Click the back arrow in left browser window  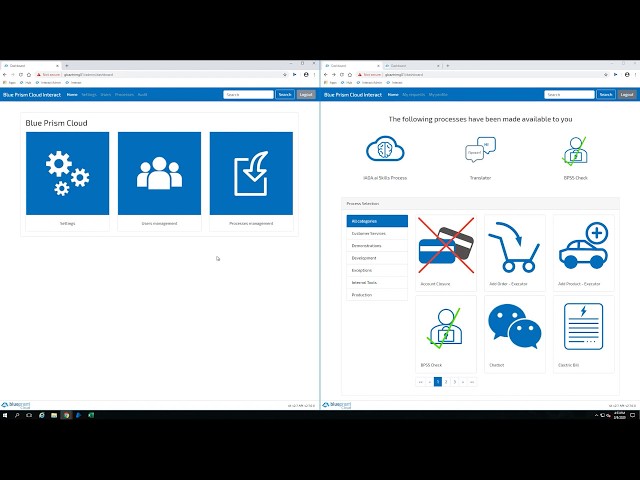[x=4, y=75]
